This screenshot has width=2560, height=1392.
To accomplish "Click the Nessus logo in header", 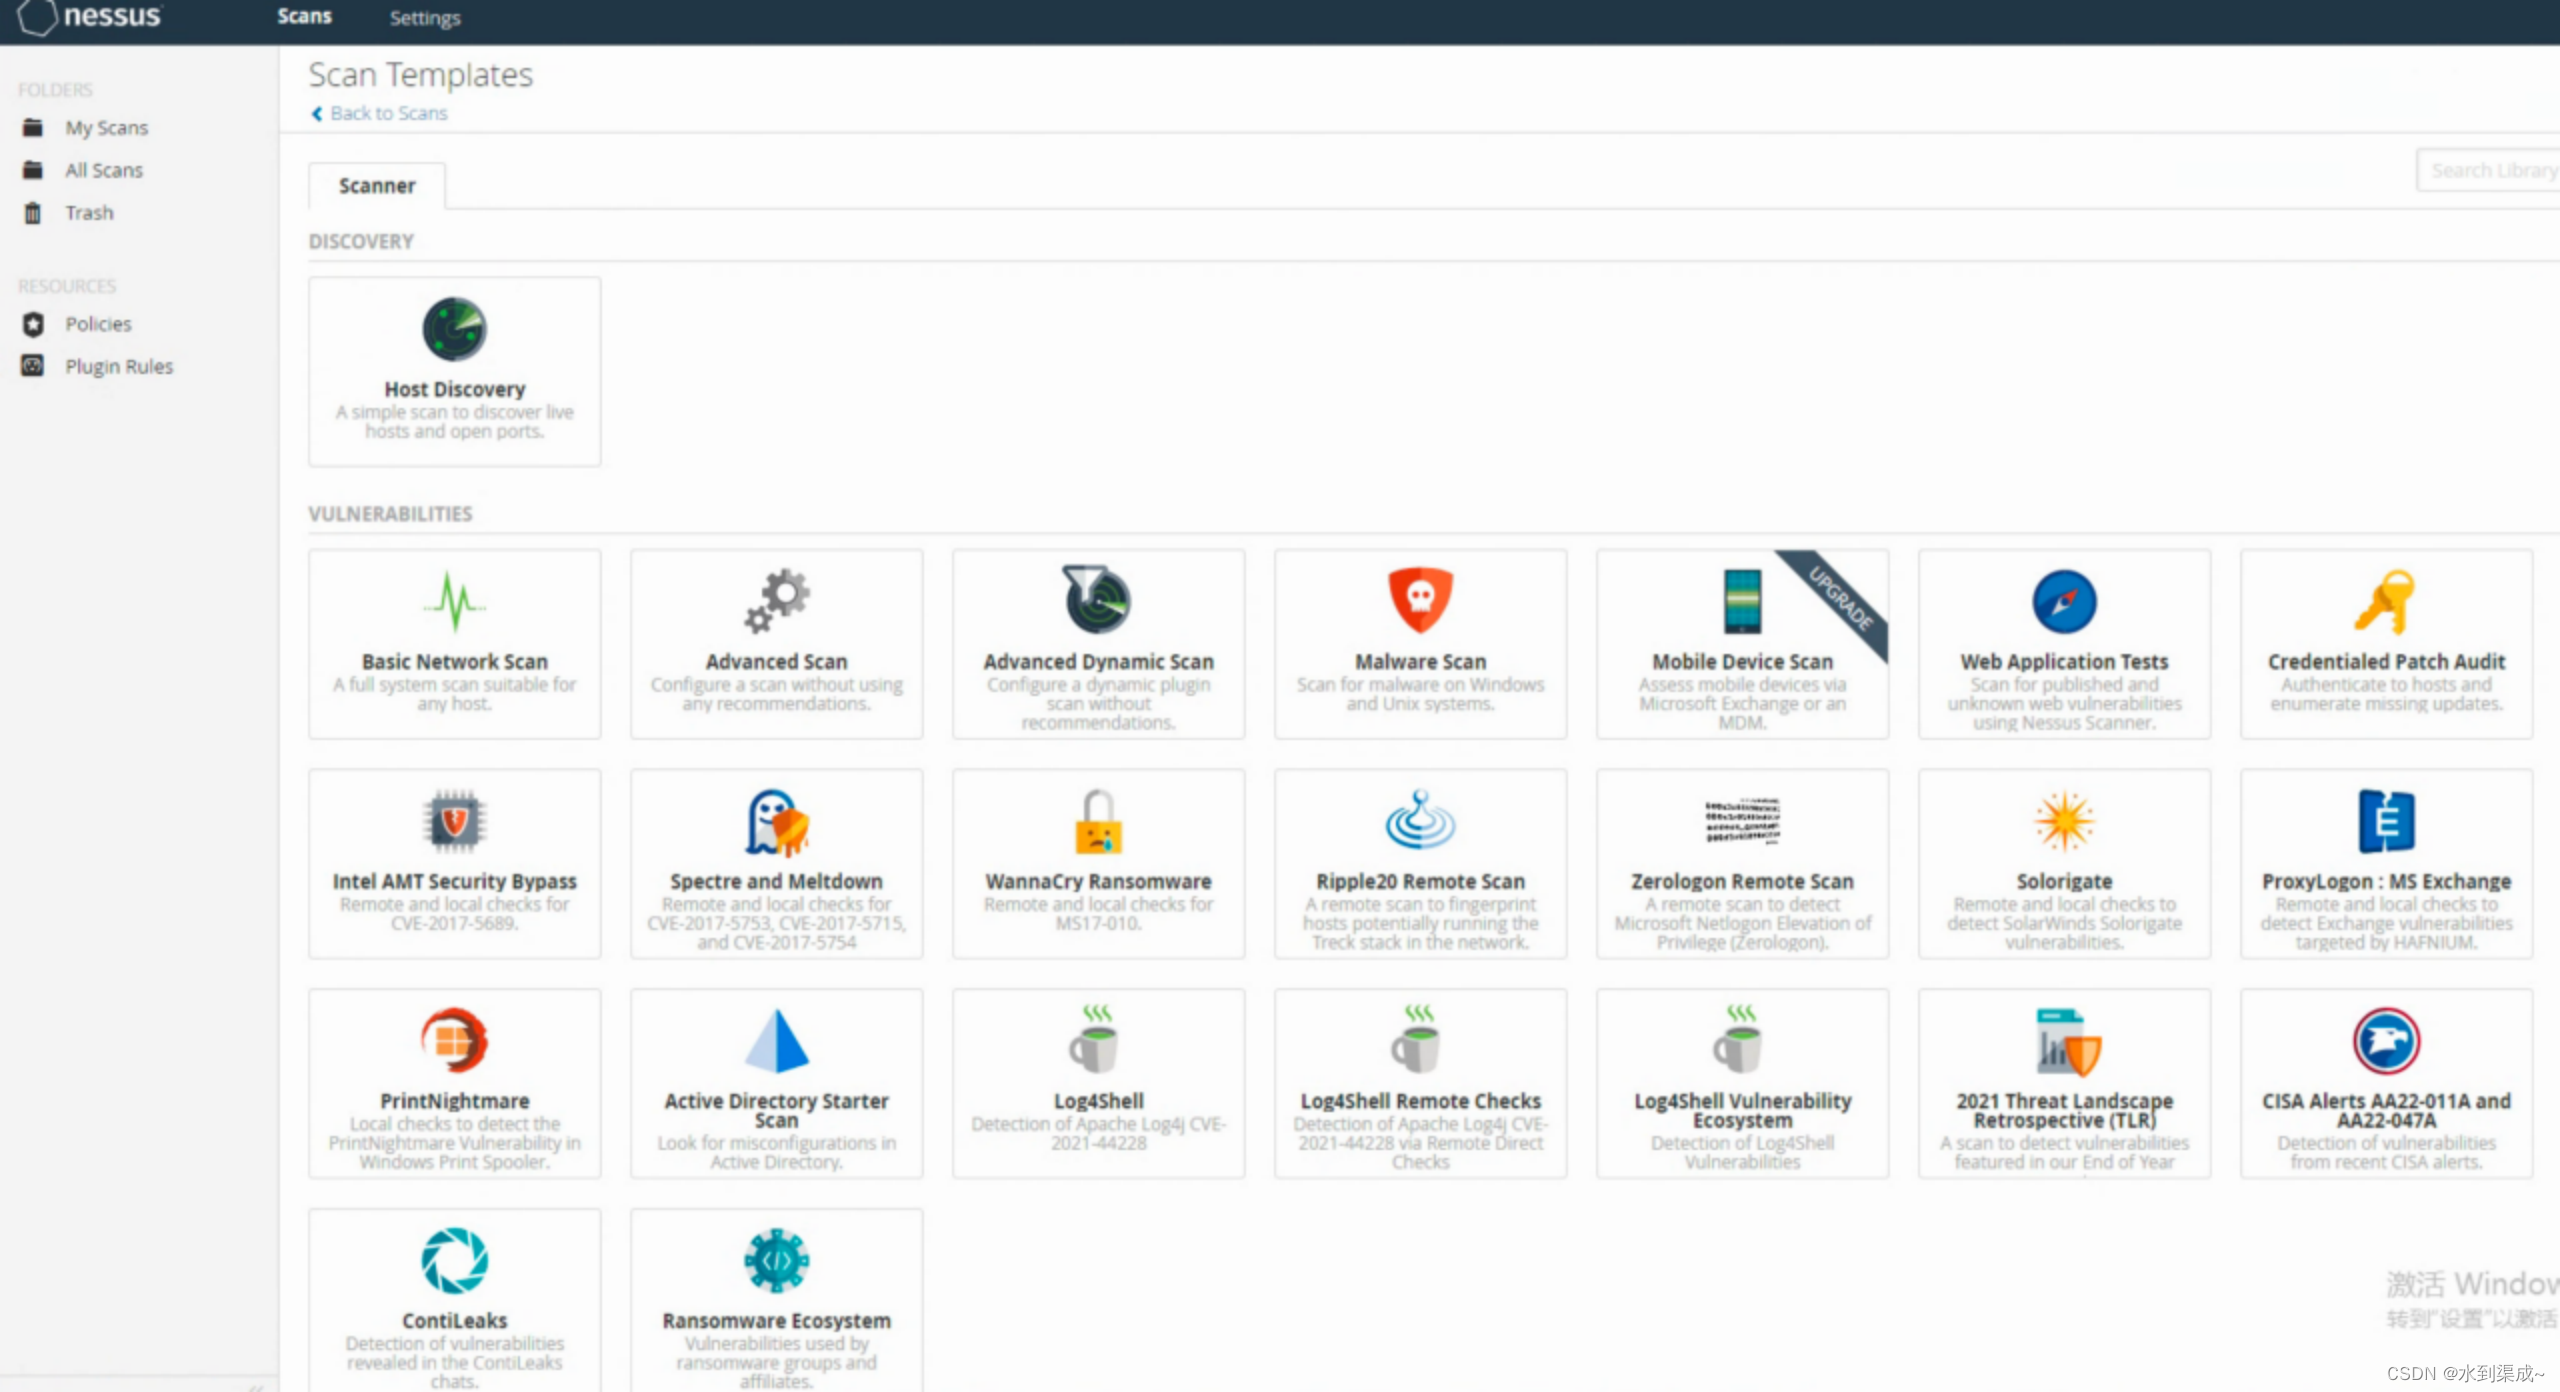I will 90,17.
